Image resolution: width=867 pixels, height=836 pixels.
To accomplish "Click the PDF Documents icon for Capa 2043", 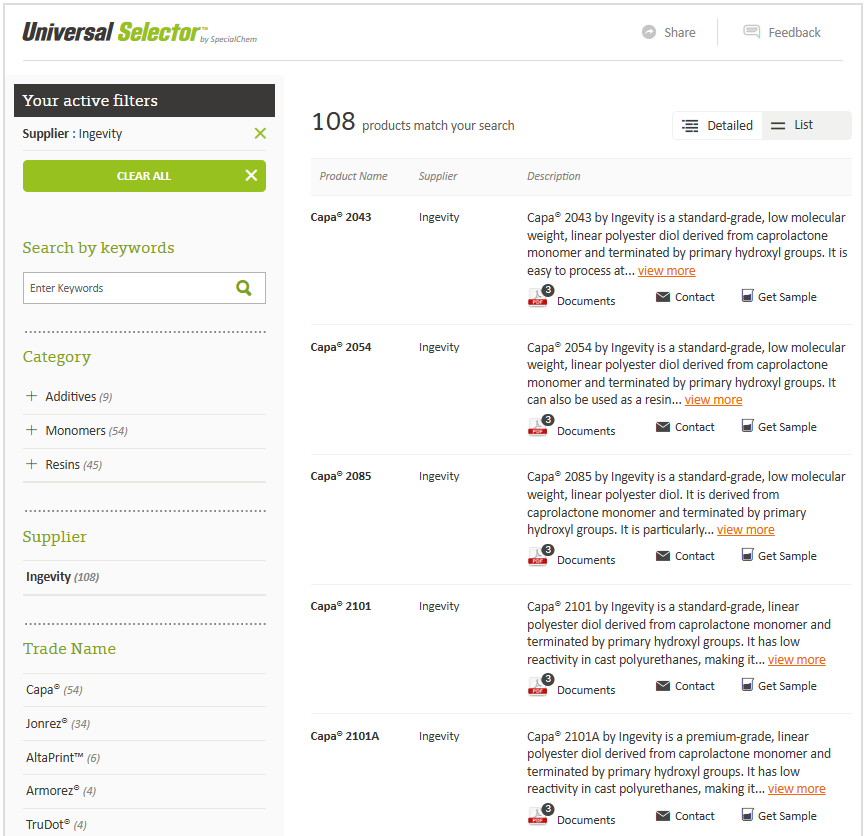I will (539, 297).
